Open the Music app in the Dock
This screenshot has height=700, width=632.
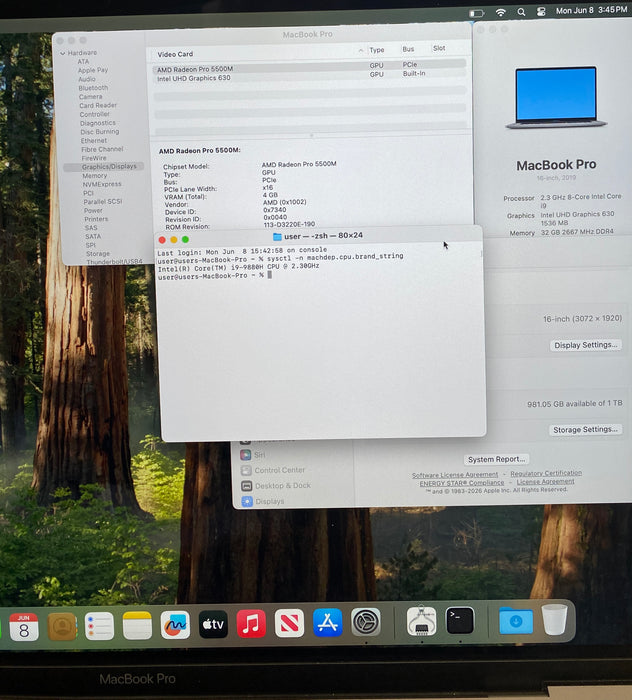(251, 623)
